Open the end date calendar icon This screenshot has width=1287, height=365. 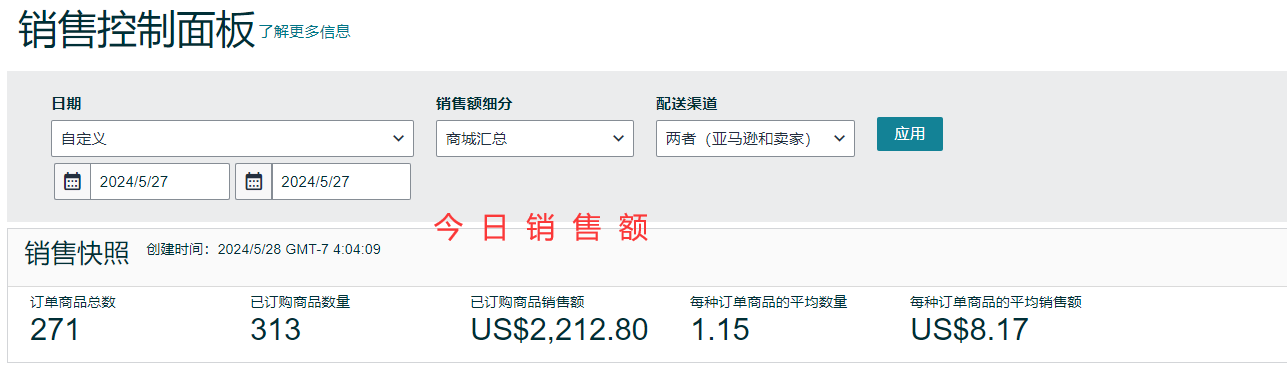(x=254, y=181)
